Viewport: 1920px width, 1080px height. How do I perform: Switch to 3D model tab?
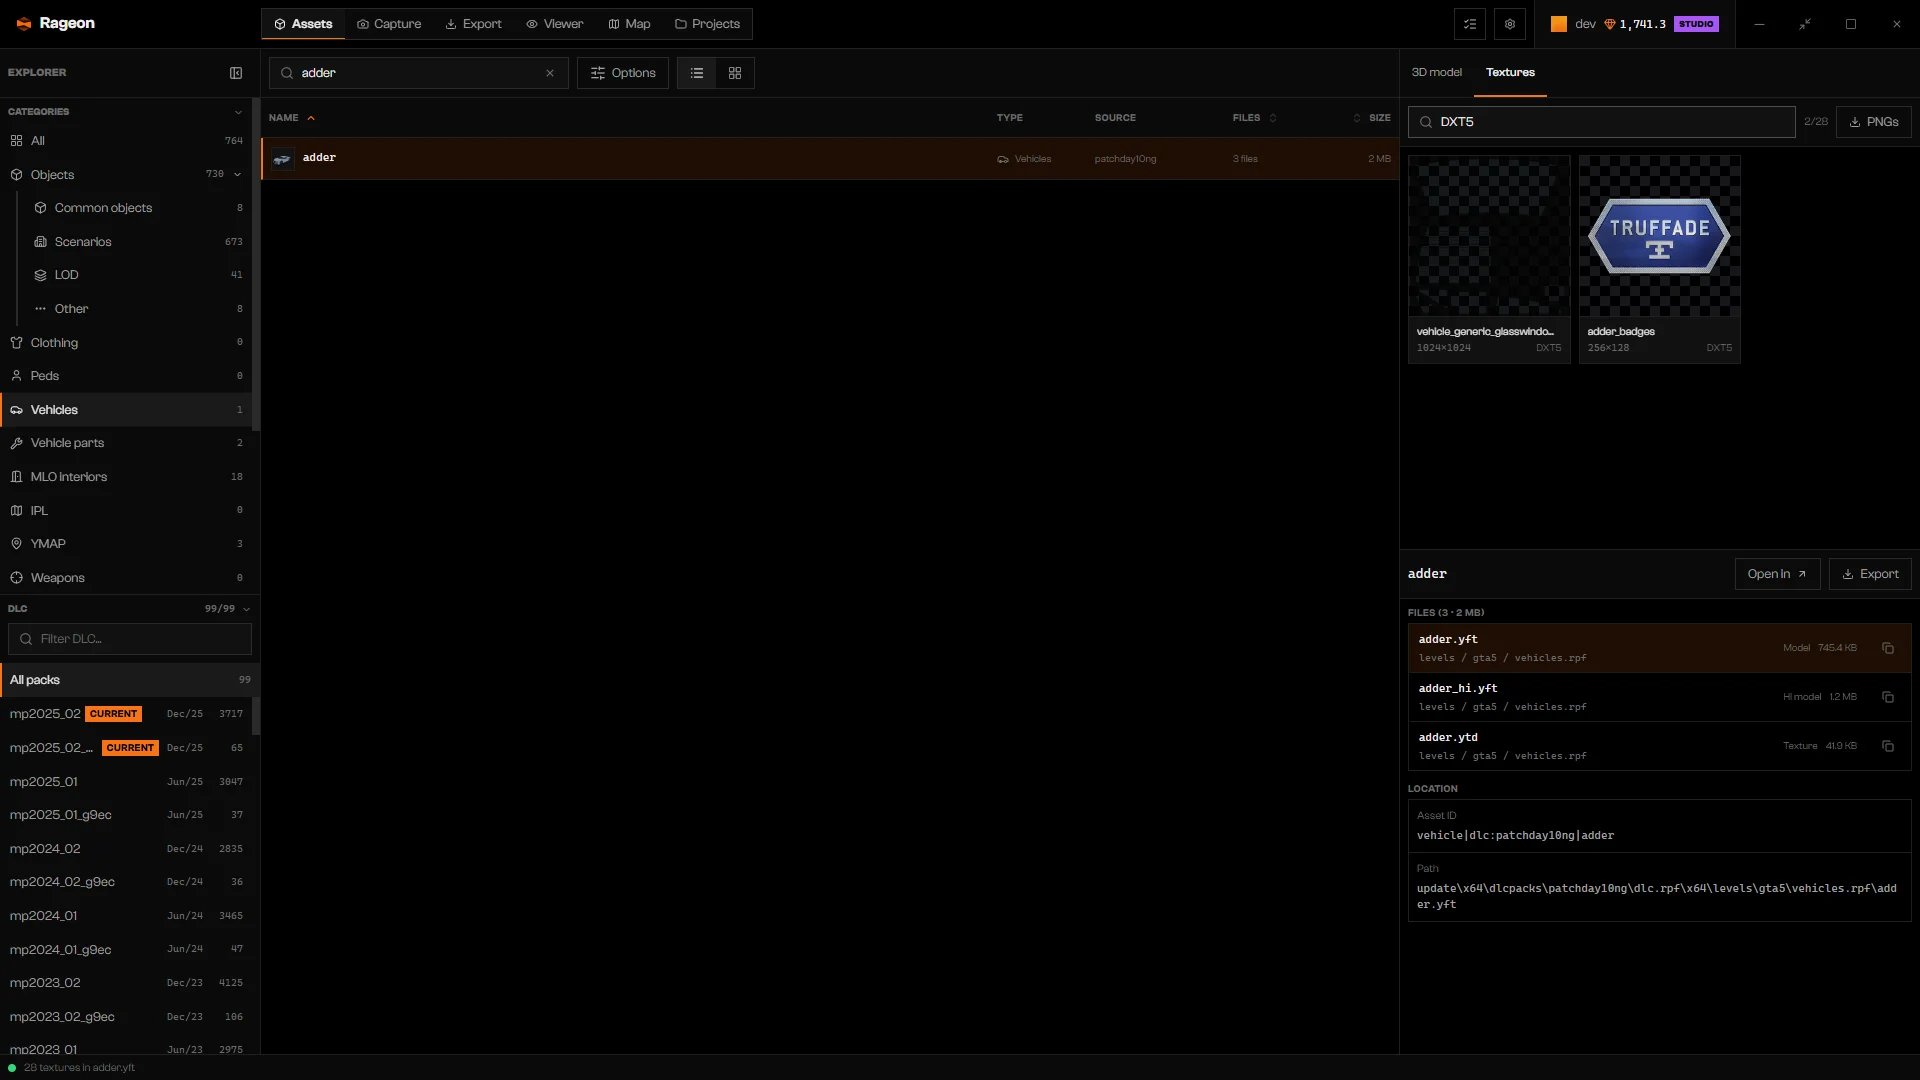[x=1437, y=73]
